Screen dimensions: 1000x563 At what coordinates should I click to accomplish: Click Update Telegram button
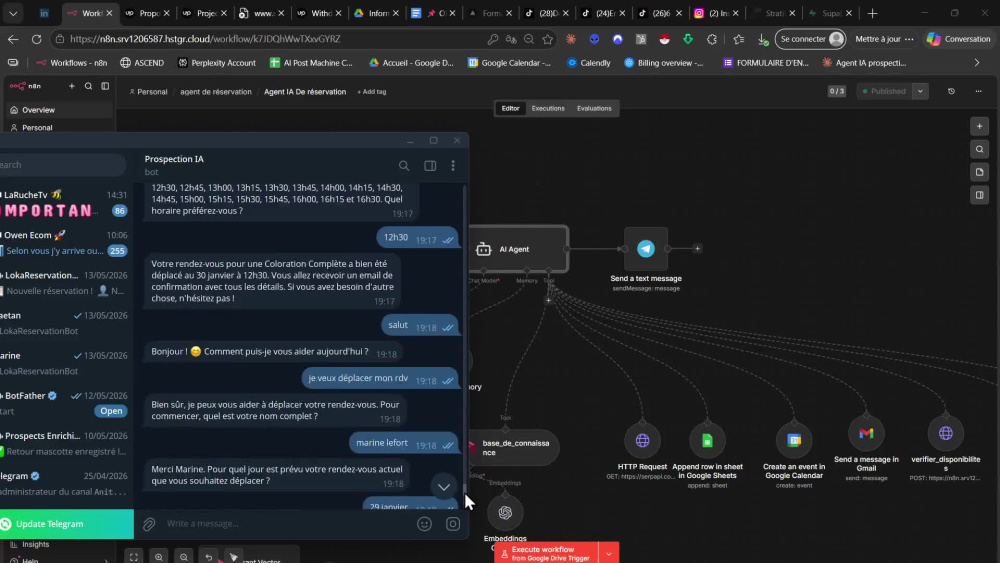click(66, 524)
